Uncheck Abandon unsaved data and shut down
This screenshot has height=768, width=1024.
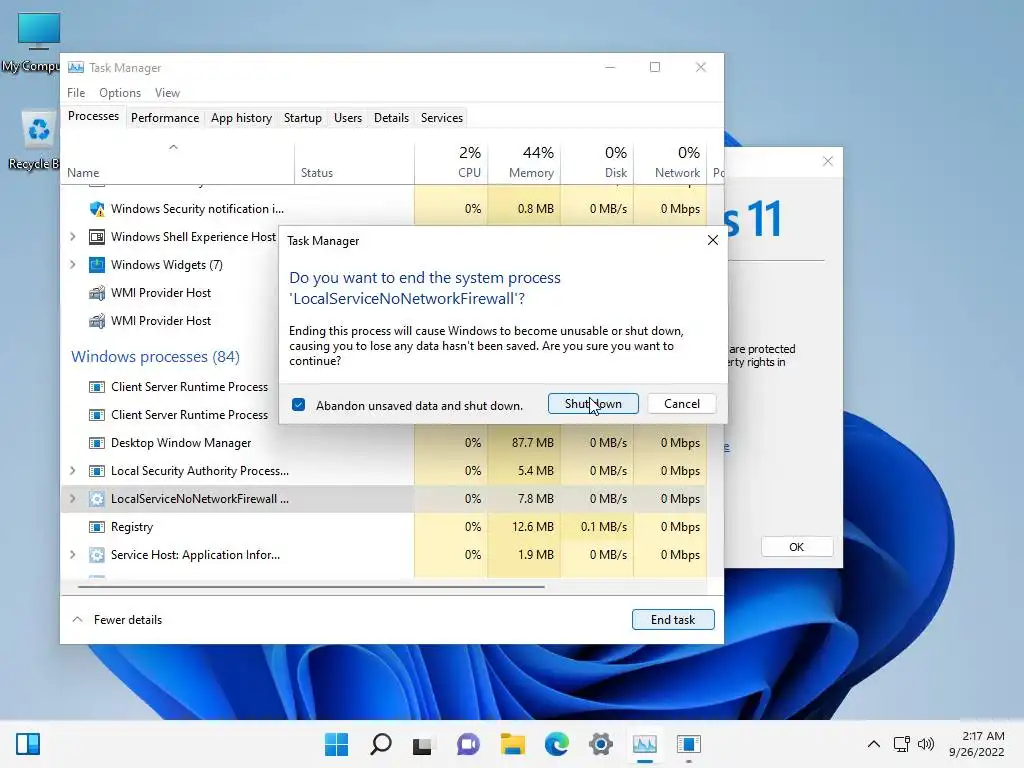pyautogui.click(x=298, y=405)
